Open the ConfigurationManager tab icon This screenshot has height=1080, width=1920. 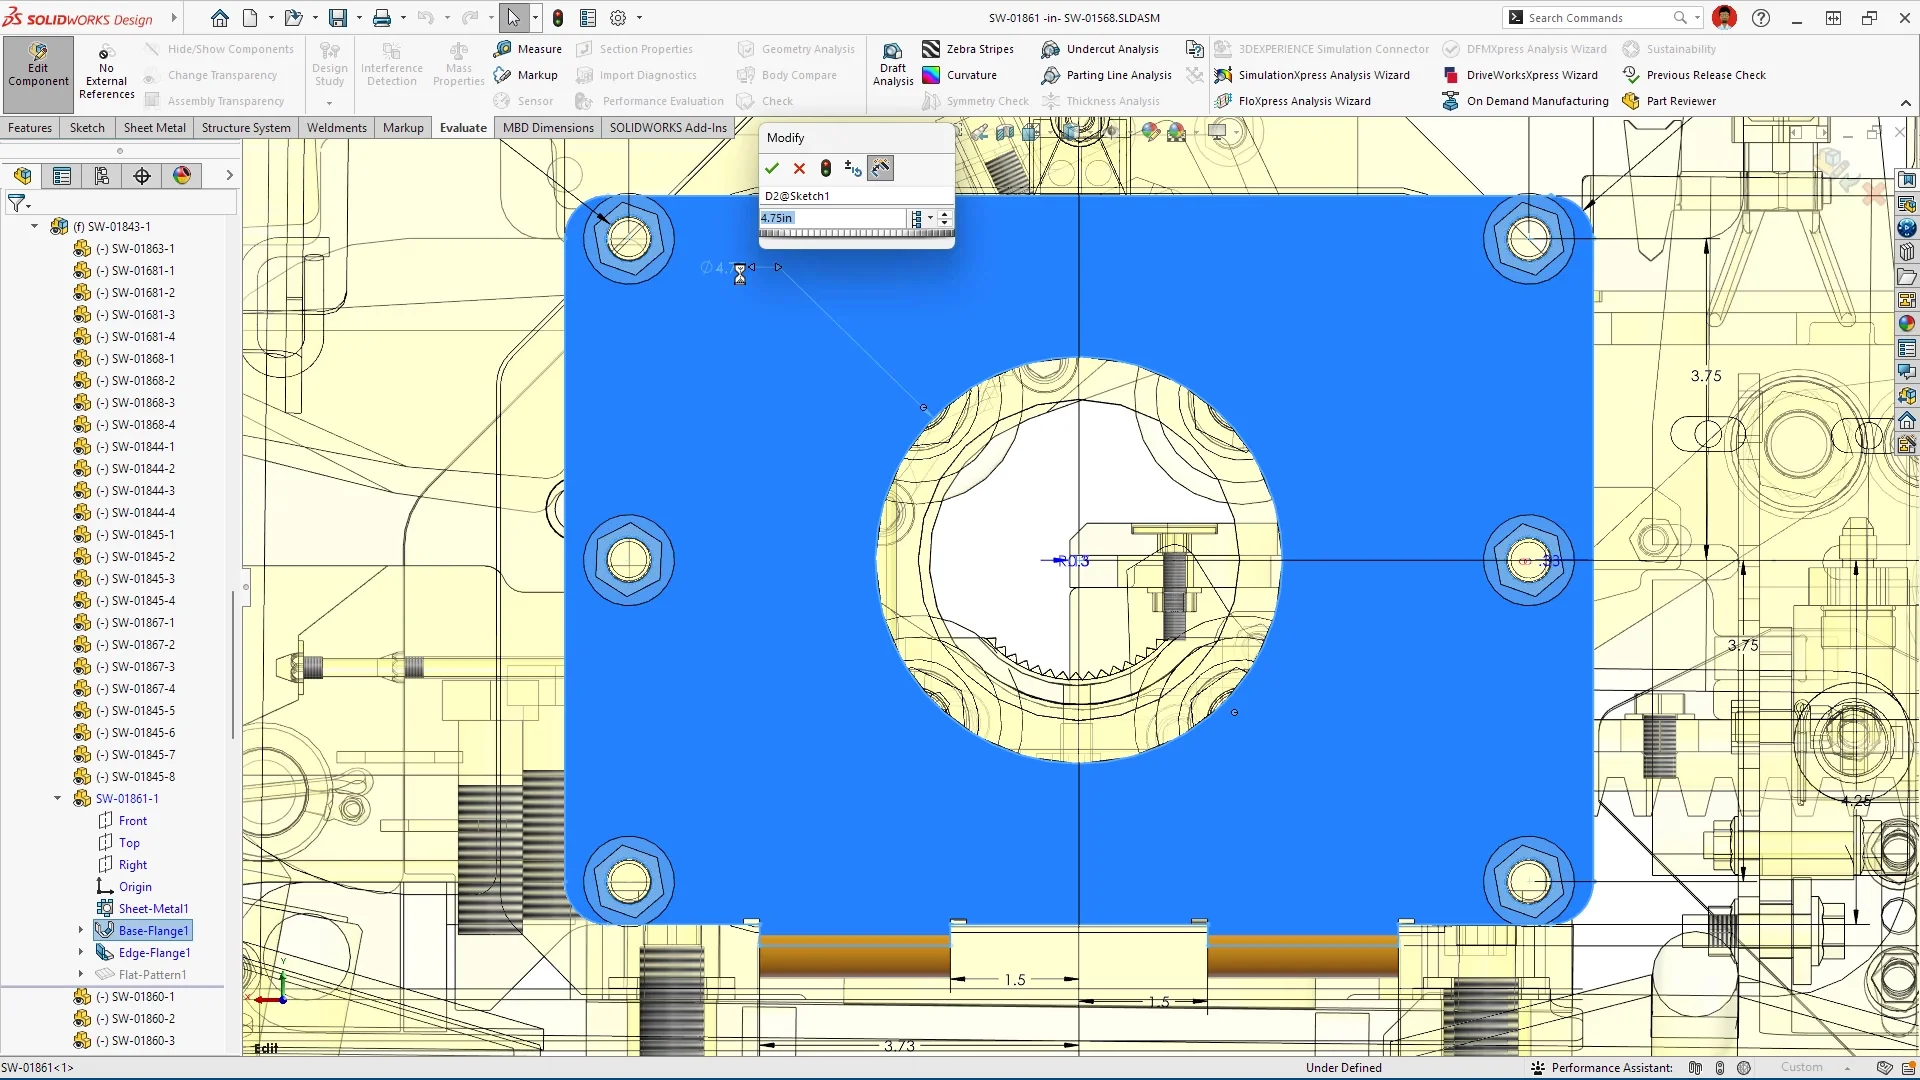click(102, 176)
